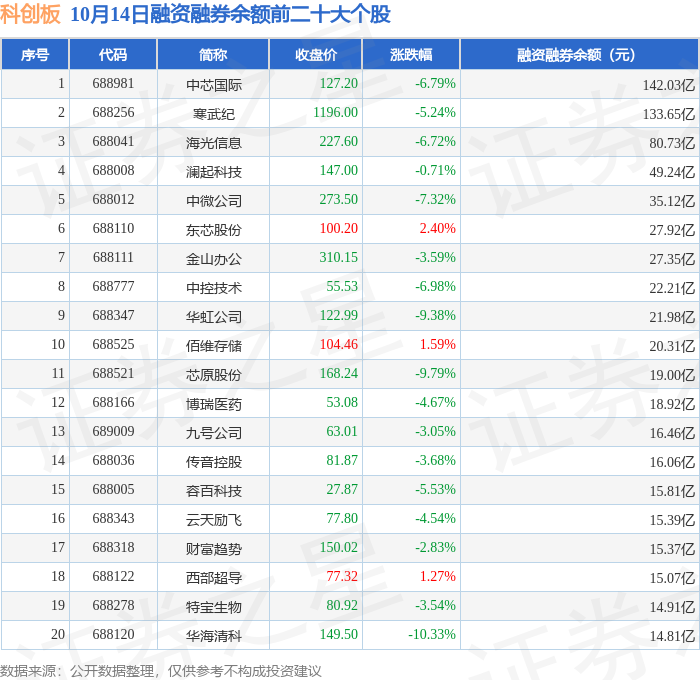Select stock name 九号公司
700x680 pixels.
coord(214,433)
